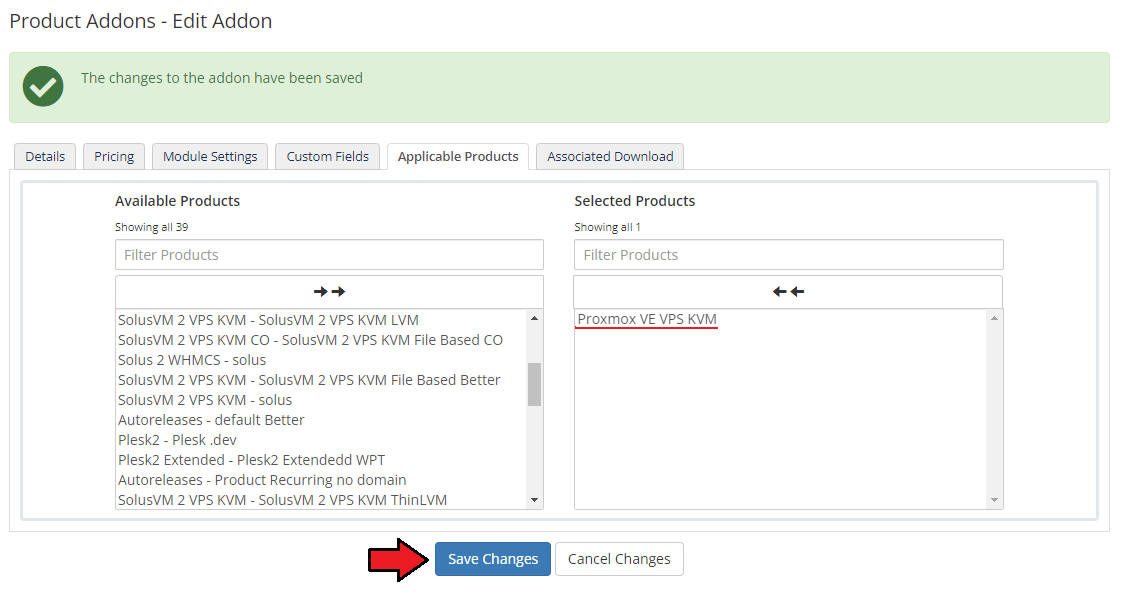Select SolusVM 2 VPS KVM File Based Better
The height and width of the screenshot is (608, 1121).
(321, 380)
